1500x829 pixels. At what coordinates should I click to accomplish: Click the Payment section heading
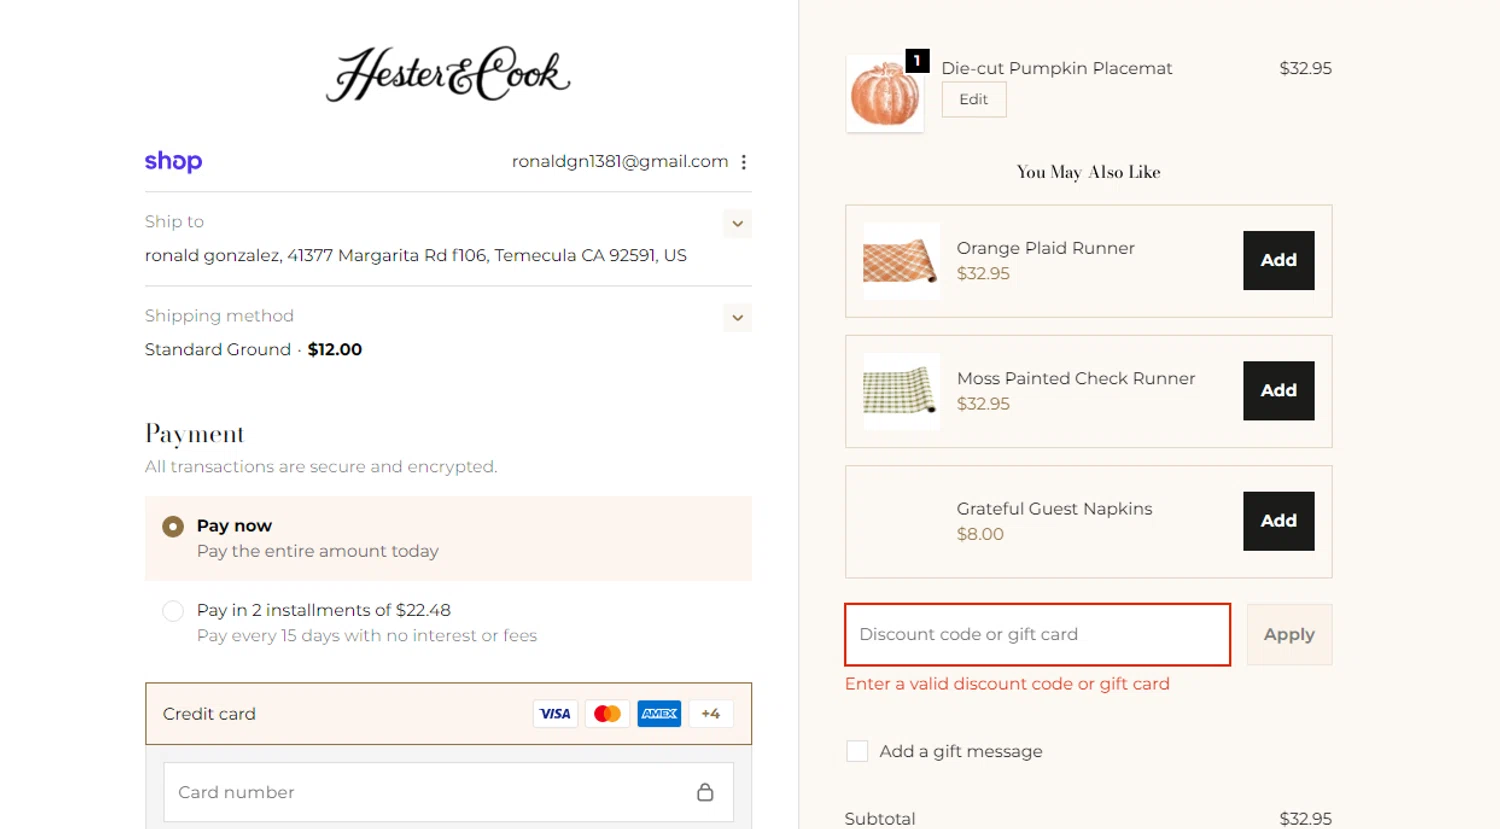tap(194, 434)
